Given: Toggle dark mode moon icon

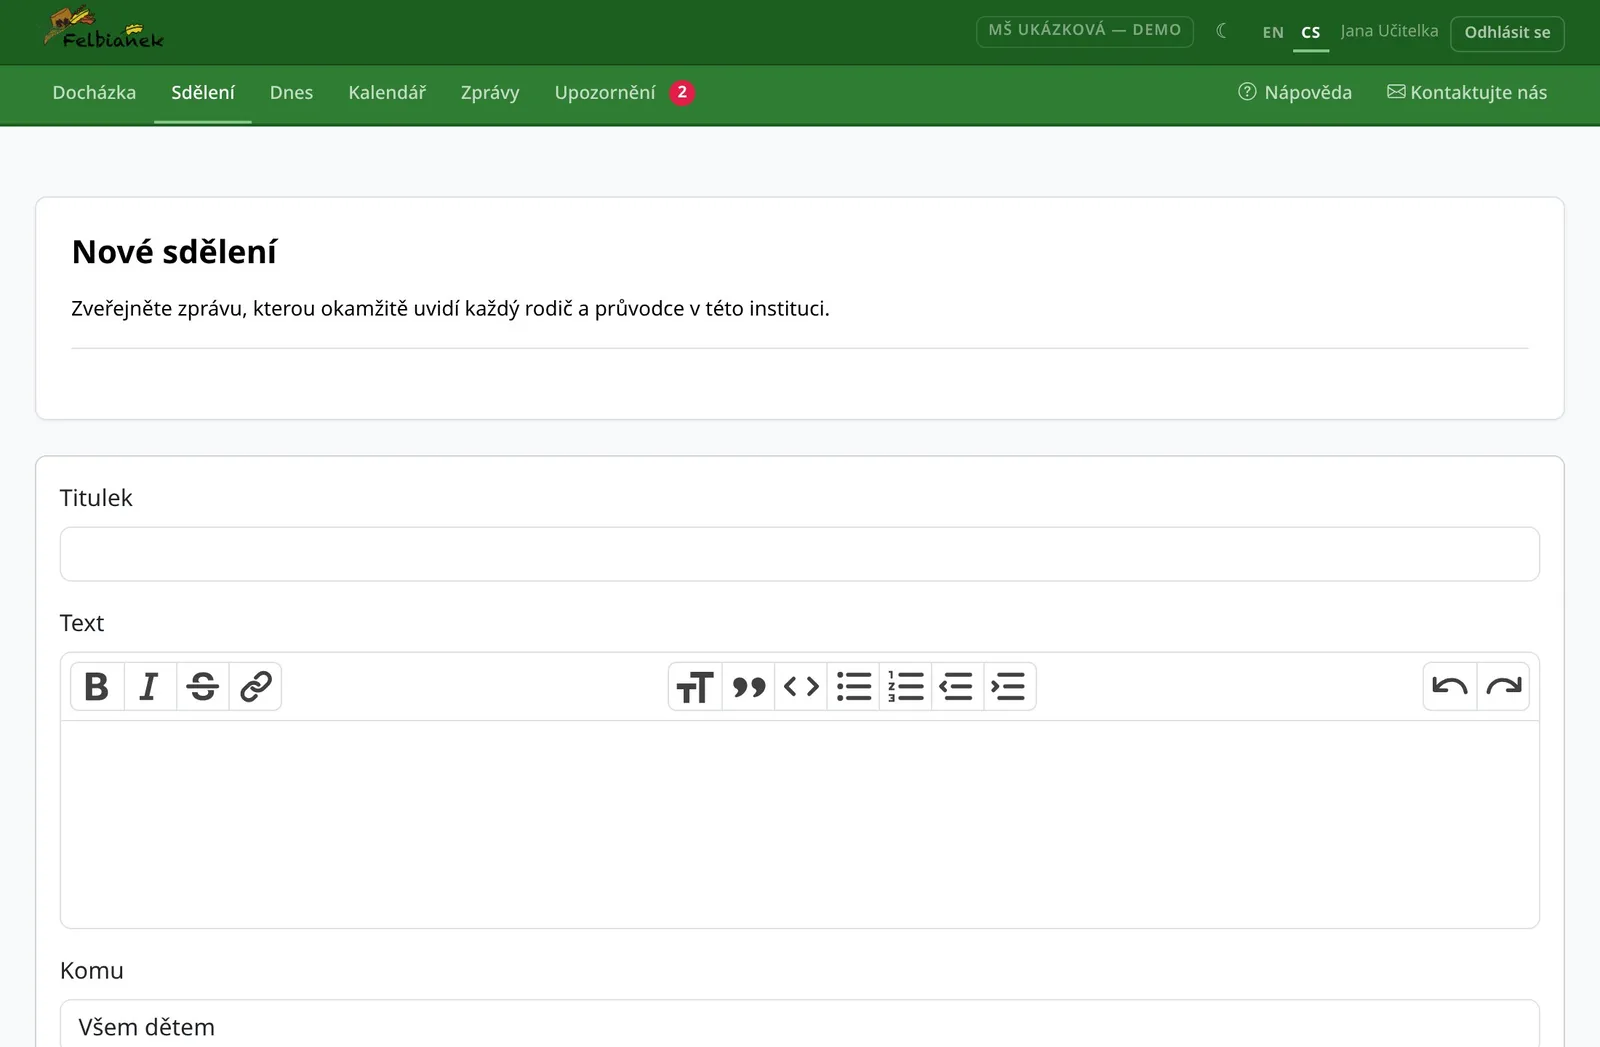Looking at the screenshot, I should tap(1222, 31).
